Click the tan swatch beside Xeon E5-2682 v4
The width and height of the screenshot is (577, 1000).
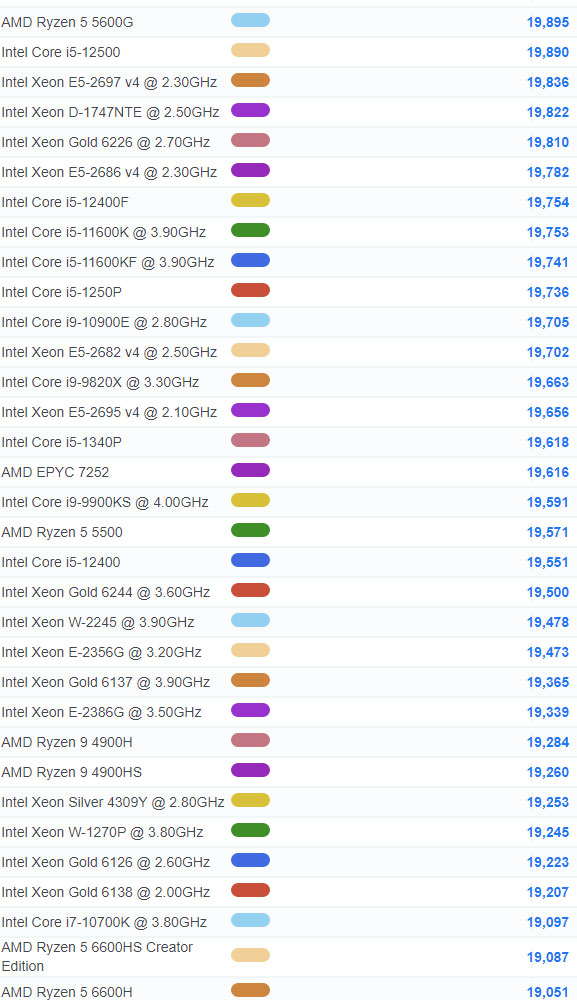(x=250, y=350)
